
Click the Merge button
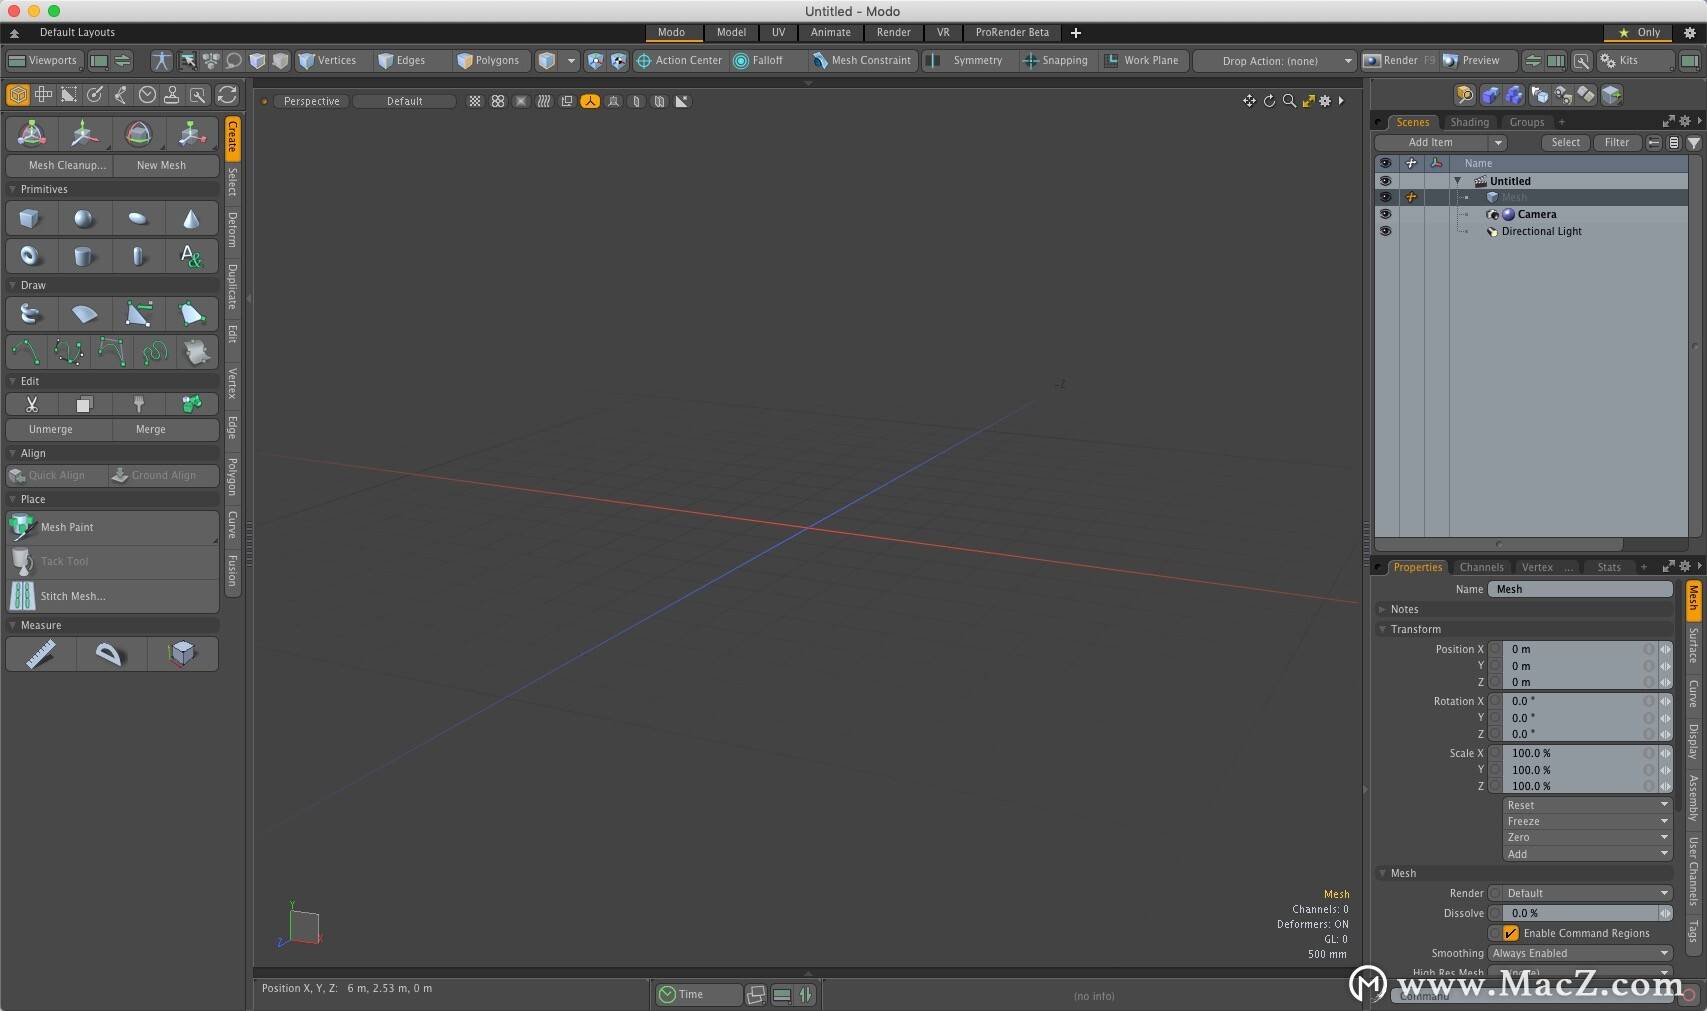click(x=166, y=429)
